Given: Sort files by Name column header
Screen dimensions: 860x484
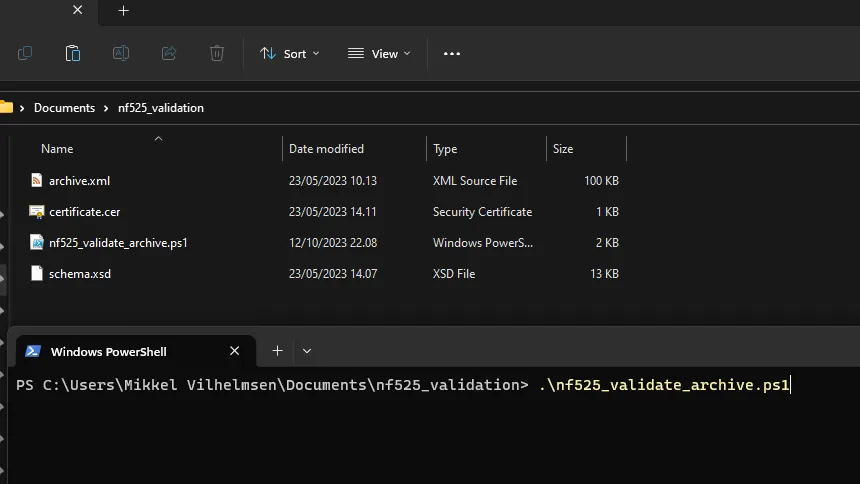Looking at the screenshot, I should 57,149.
